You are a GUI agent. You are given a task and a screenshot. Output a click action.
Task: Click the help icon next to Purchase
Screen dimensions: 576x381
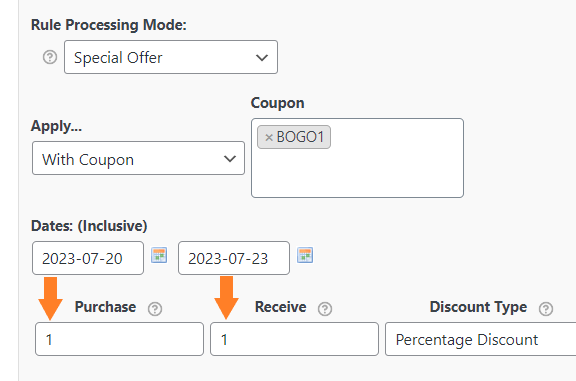coord(155,309)
